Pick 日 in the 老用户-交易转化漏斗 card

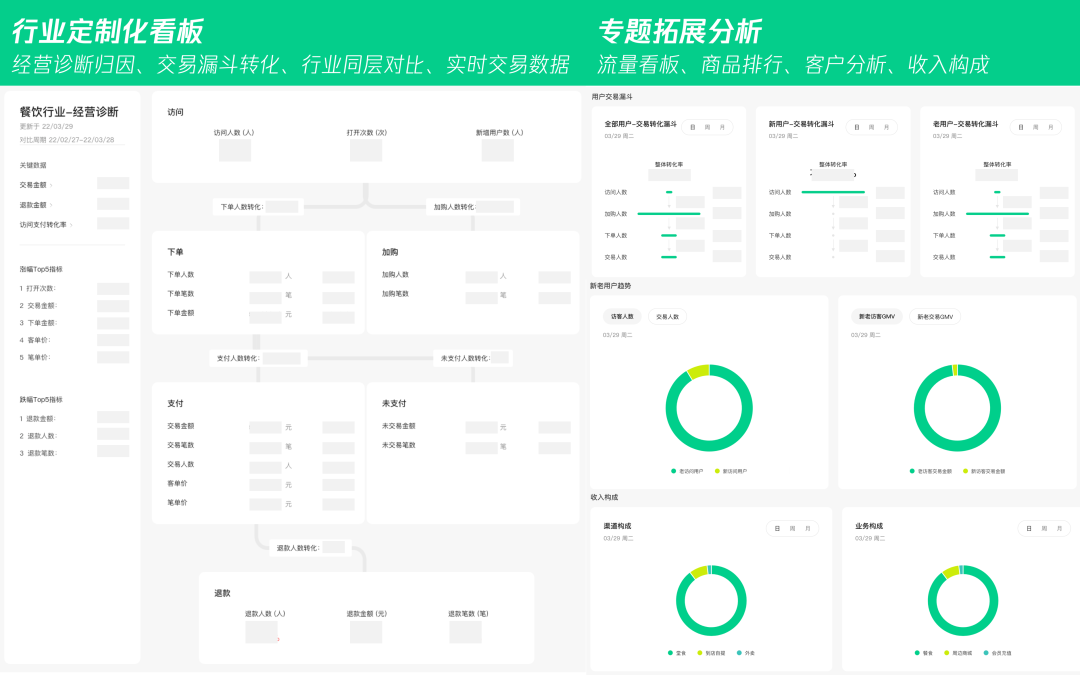coord(1021,127)
